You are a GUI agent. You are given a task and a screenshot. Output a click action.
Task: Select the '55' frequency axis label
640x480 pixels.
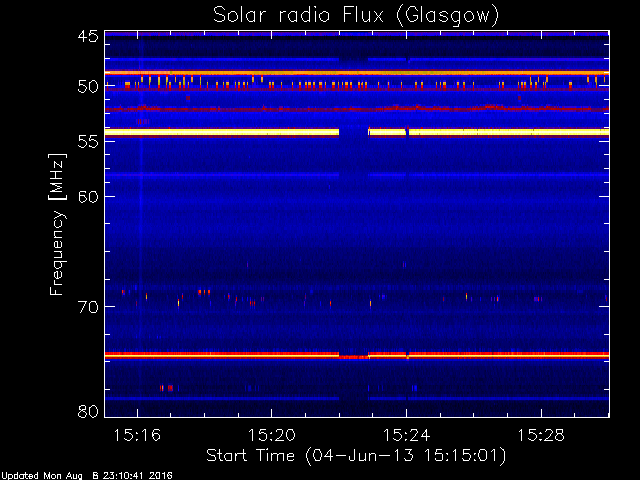[x=89, y=142]
